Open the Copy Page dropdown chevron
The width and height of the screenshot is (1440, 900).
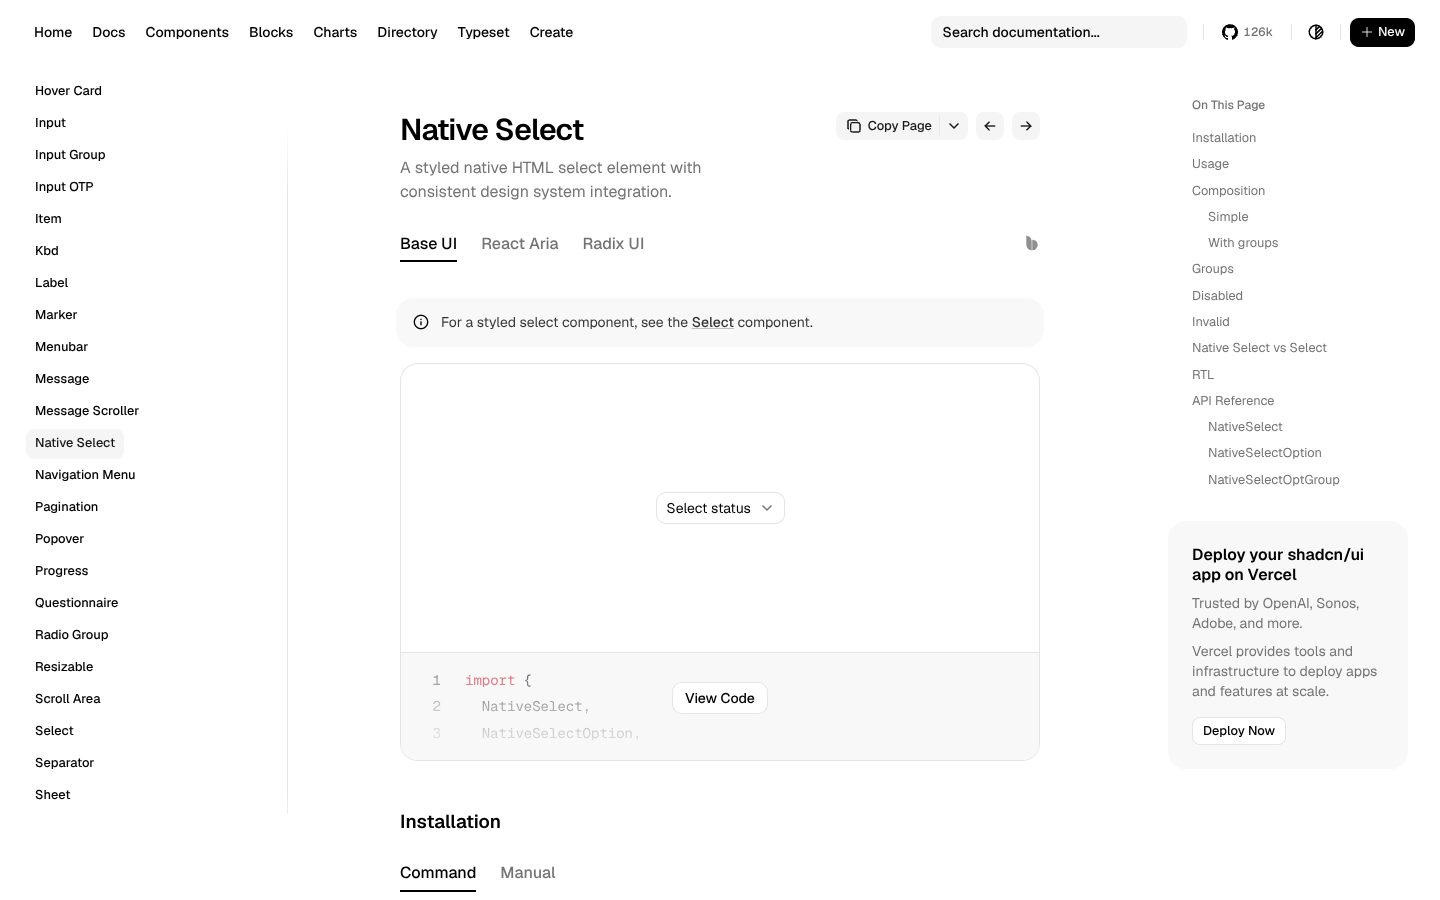click(954, 126)
